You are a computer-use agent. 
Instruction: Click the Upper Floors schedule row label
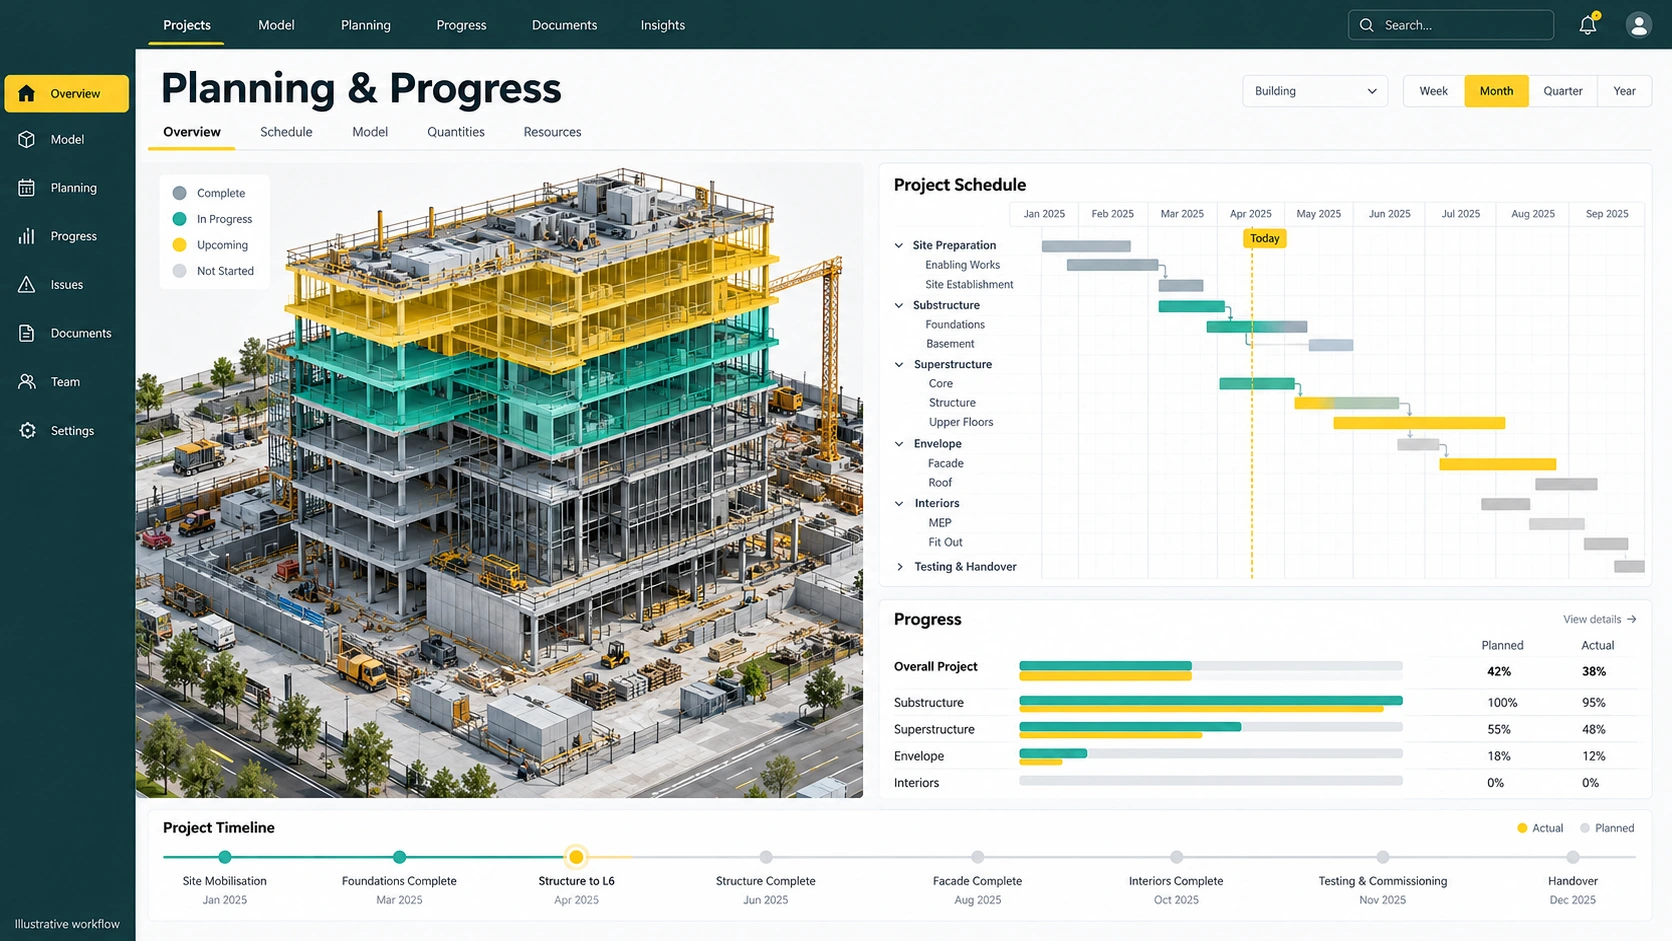click(961, 422)
